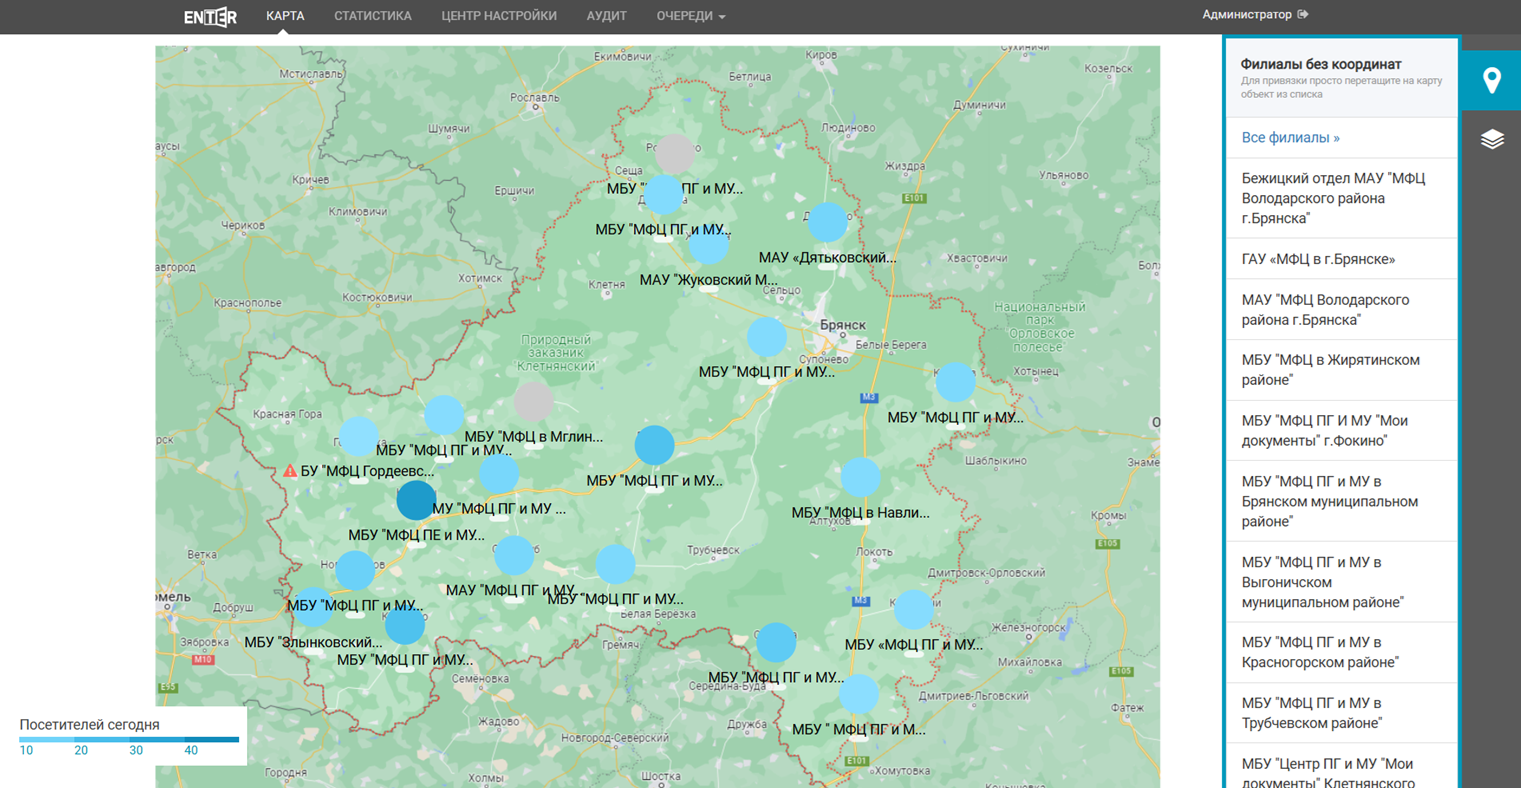The width and height of the screenshot is (1521, 788).
Task: Click the logout icon next to Администратор
Action: pos(1303,15)
